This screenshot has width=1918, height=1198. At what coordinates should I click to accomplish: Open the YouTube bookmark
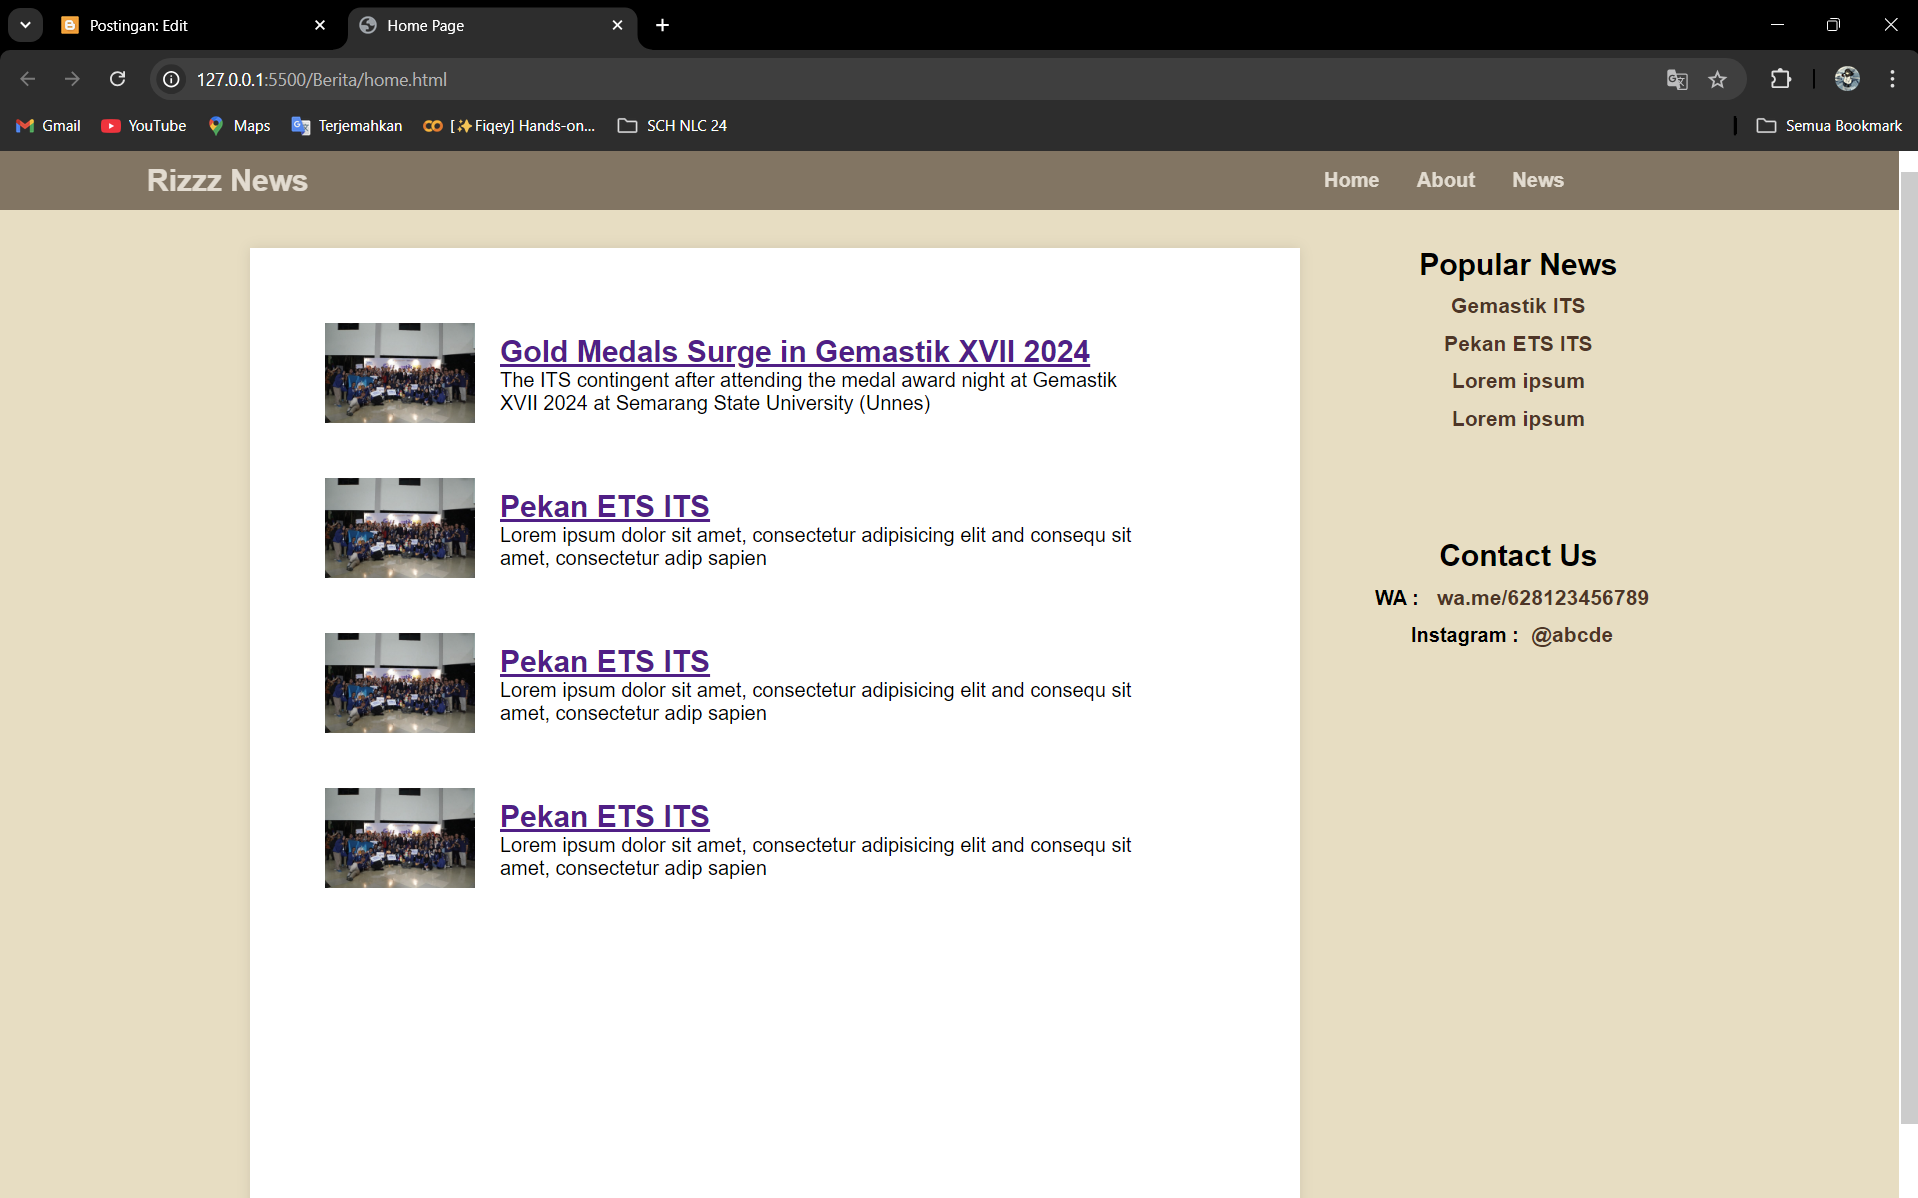point(144,125)
